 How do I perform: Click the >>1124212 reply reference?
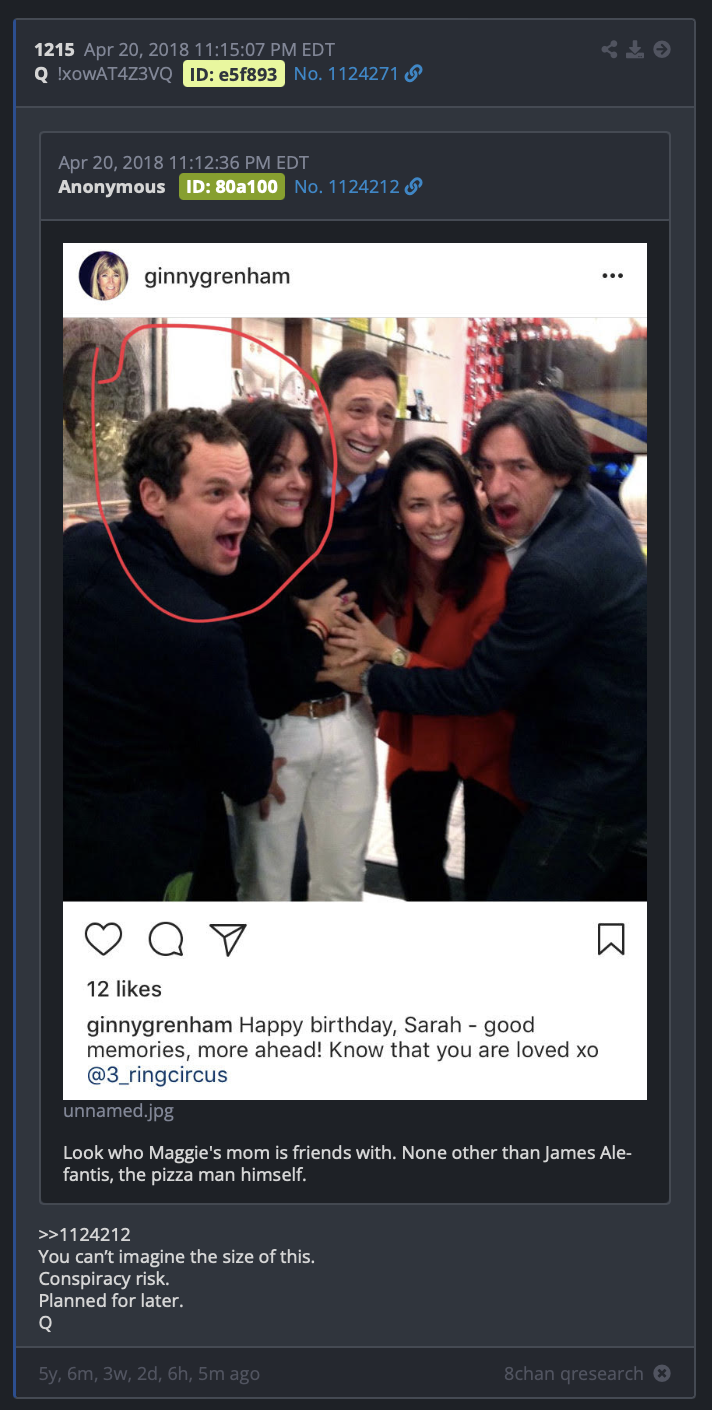[x=85, y=1234]
